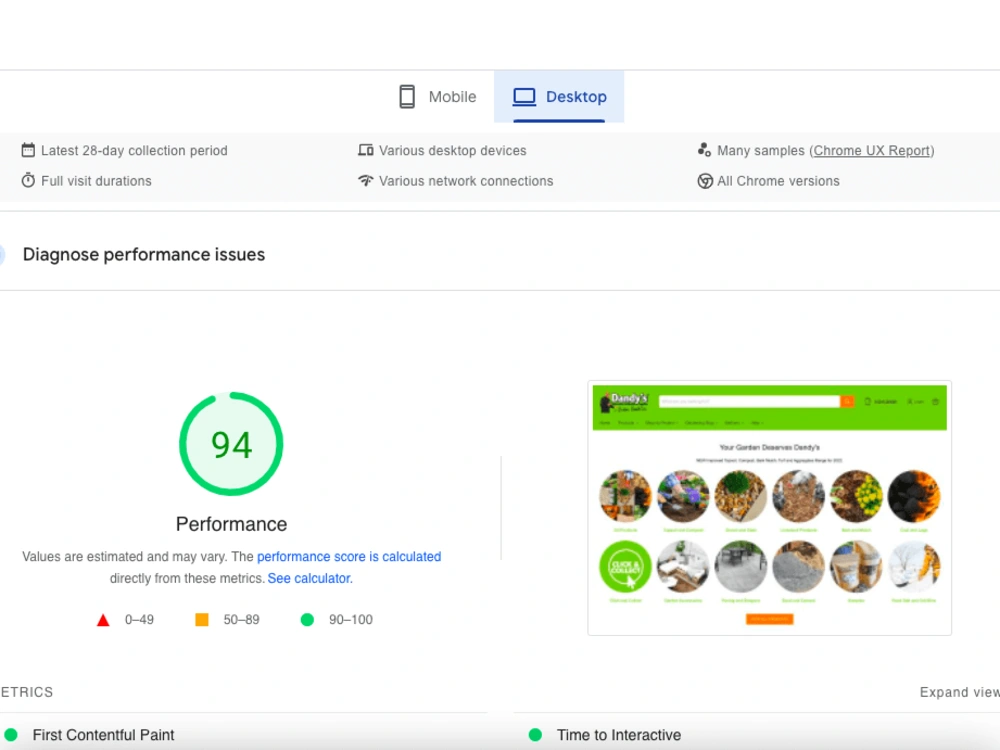Click the Latest 28-day collection period text
This screenshot has height=750, width=1000.
pos(134,151)
